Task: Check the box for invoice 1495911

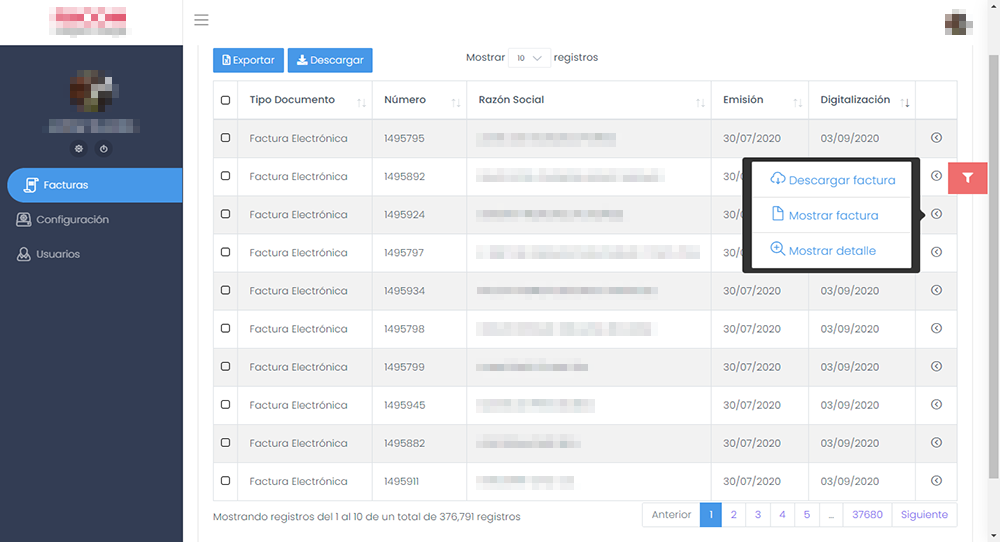Action: coord(226,481)
